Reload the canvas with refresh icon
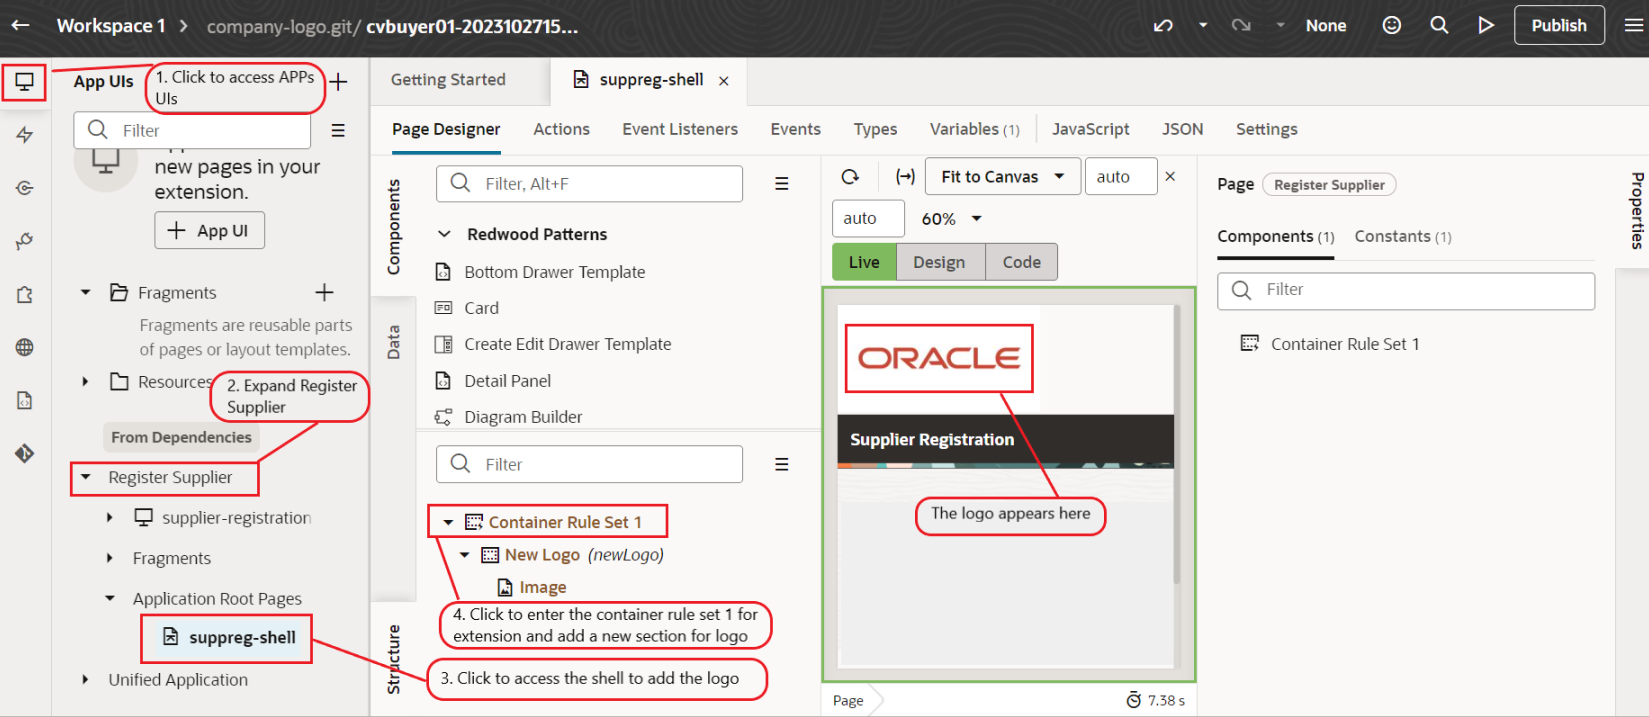 tap(850, 177)
